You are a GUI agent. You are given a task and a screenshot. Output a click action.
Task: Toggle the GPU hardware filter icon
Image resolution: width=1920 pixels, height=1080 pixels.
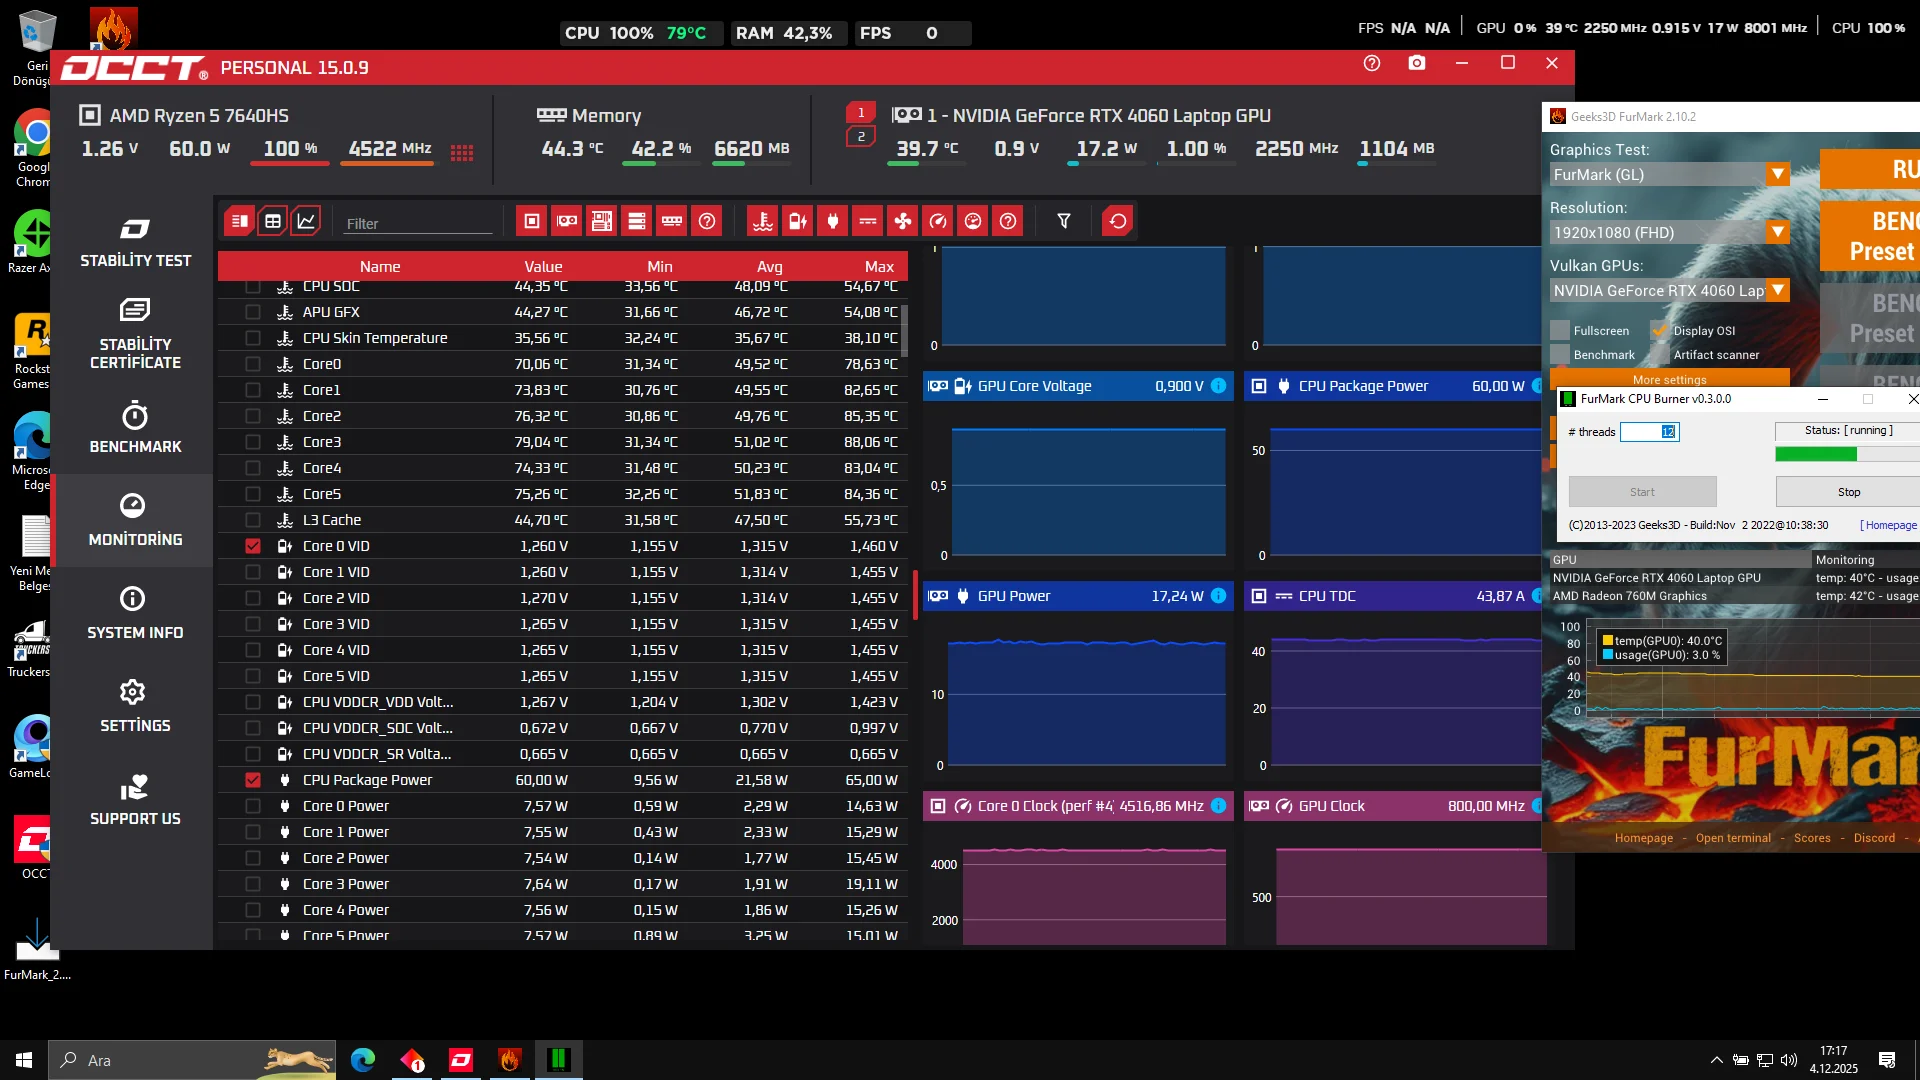point(567,221)
